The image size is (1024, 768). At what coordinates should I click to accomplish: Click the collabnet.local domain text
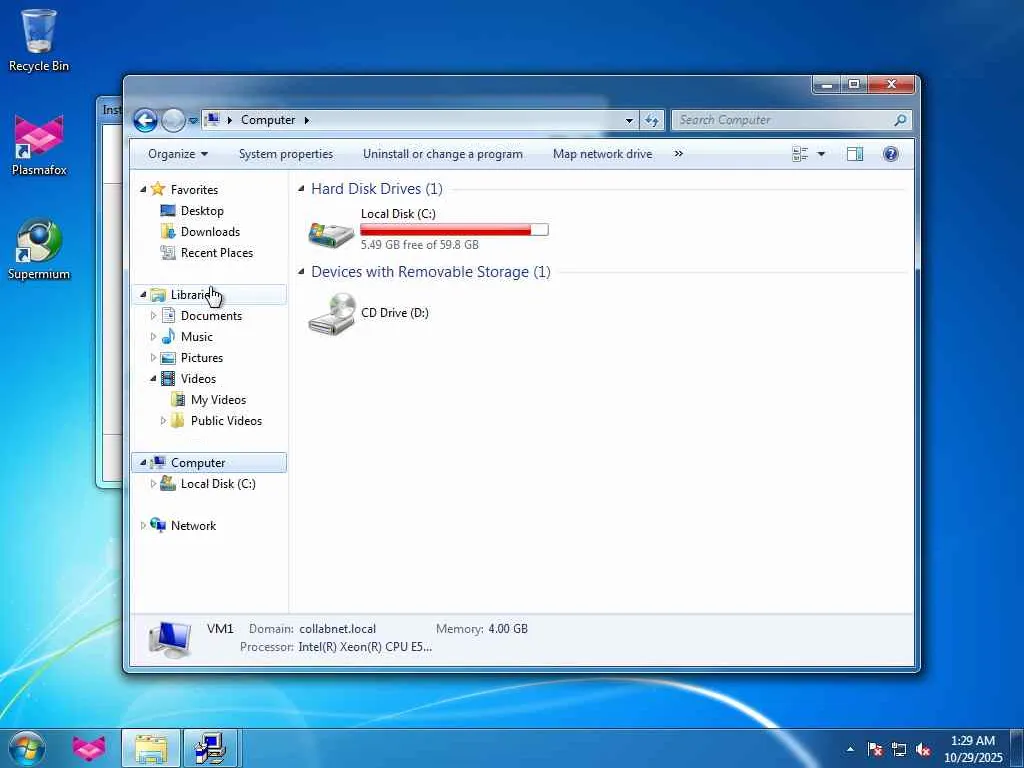coord(338,629)
